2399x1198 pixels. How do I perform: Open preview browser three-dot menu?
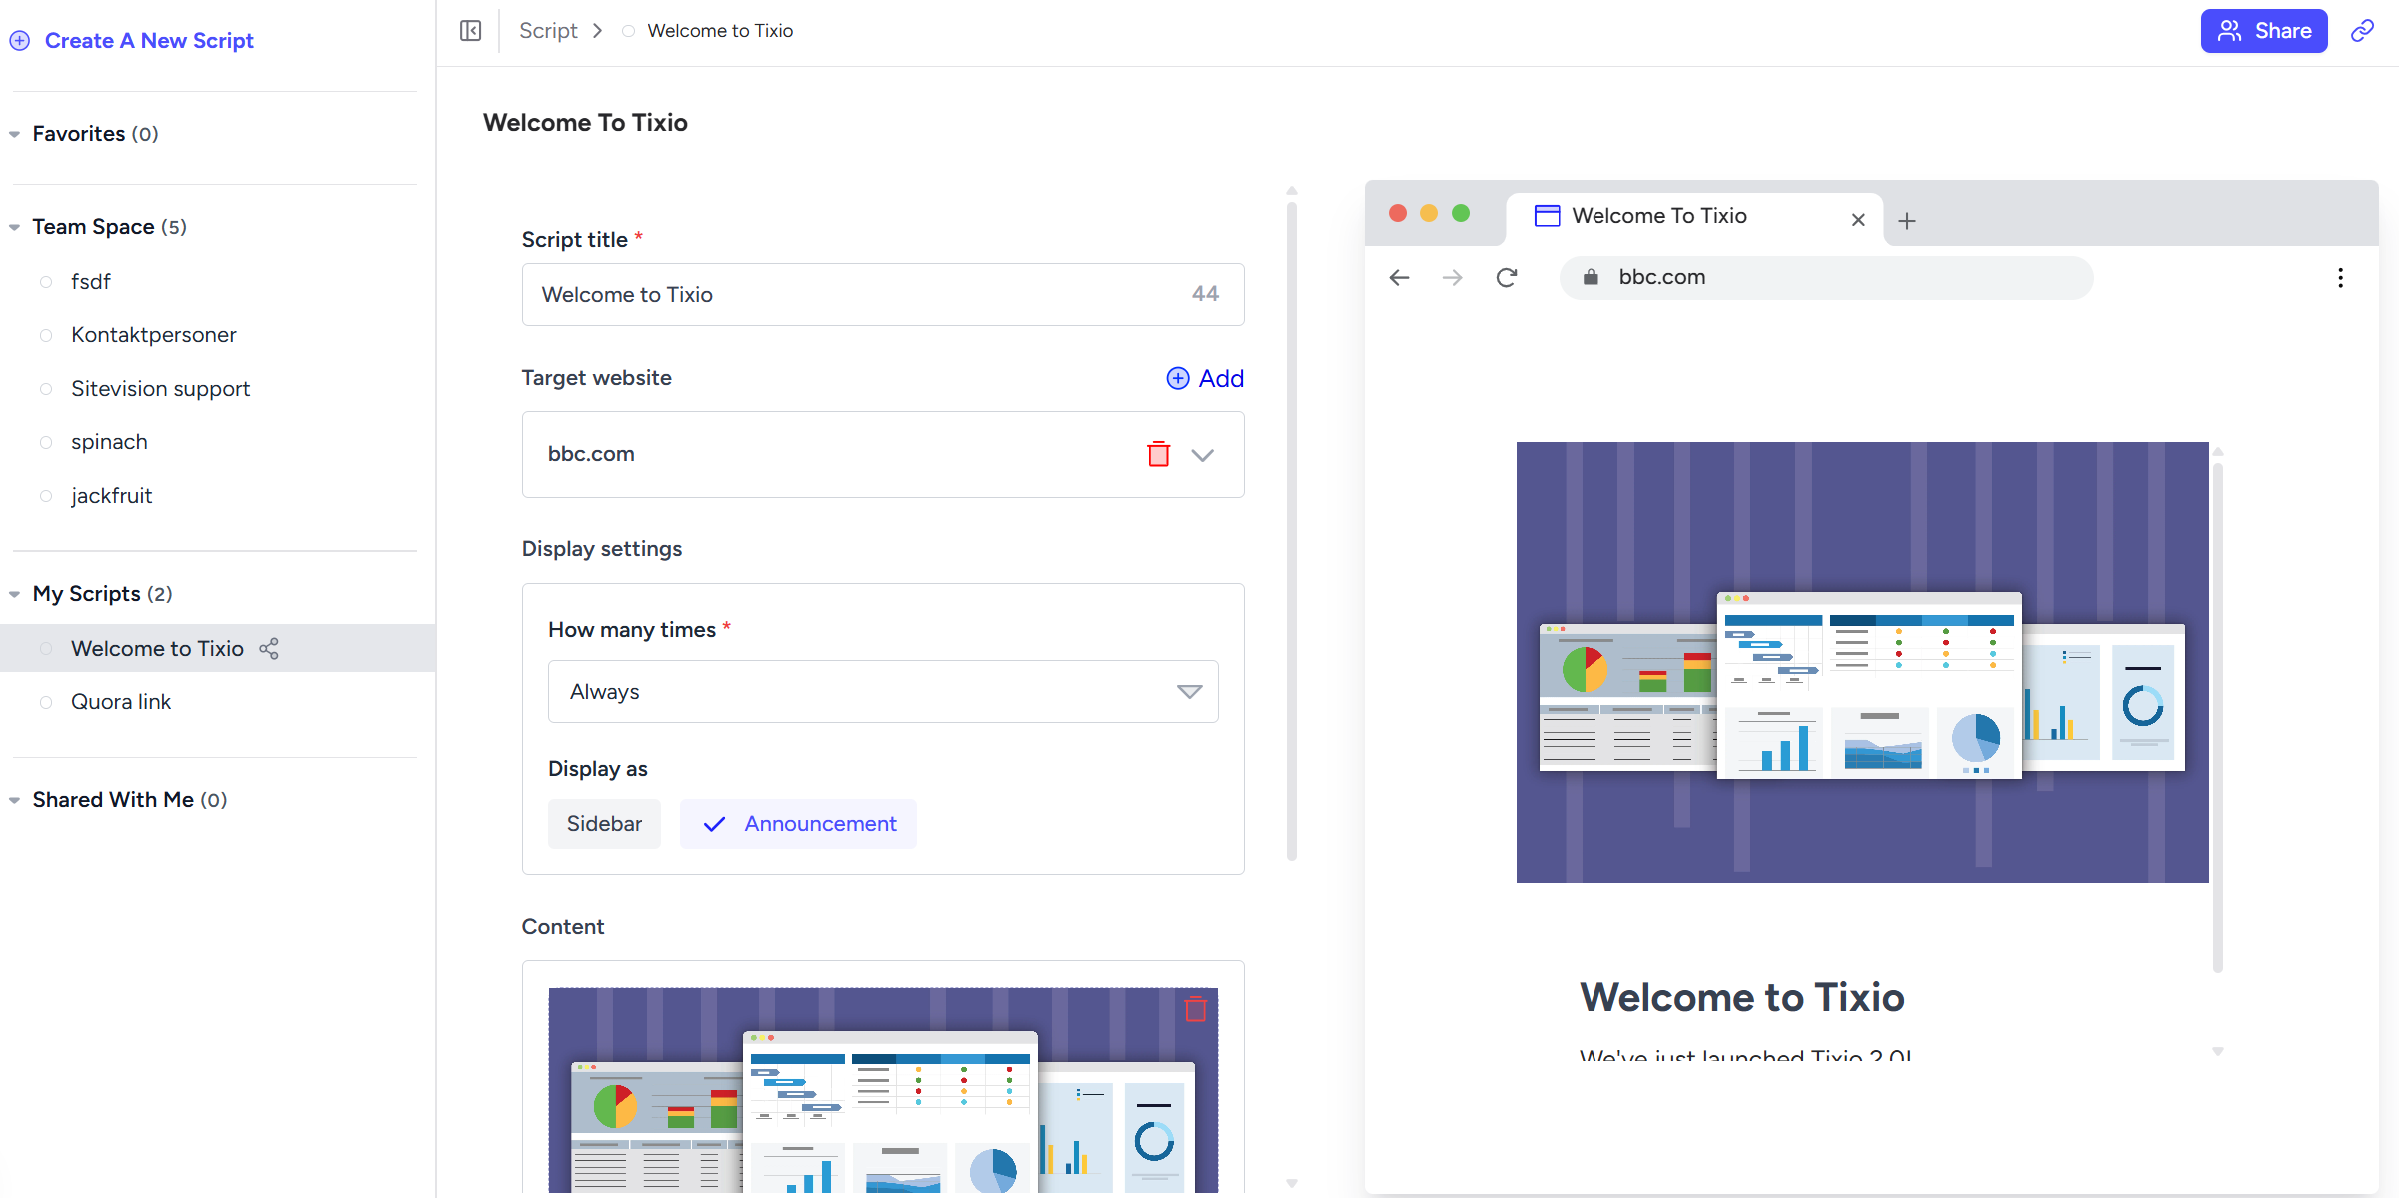pos(2340,277)
